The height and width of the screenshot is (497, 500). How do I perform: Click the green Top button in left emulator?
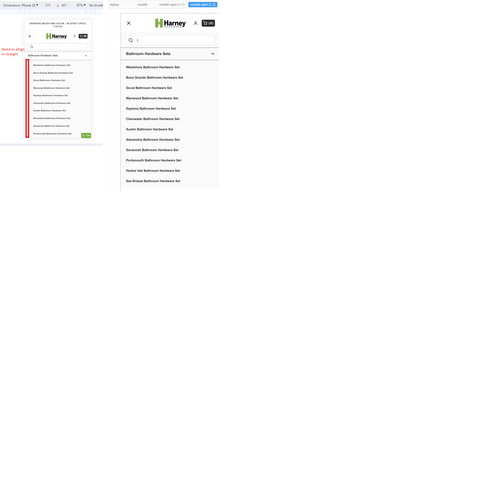point(86,135)
